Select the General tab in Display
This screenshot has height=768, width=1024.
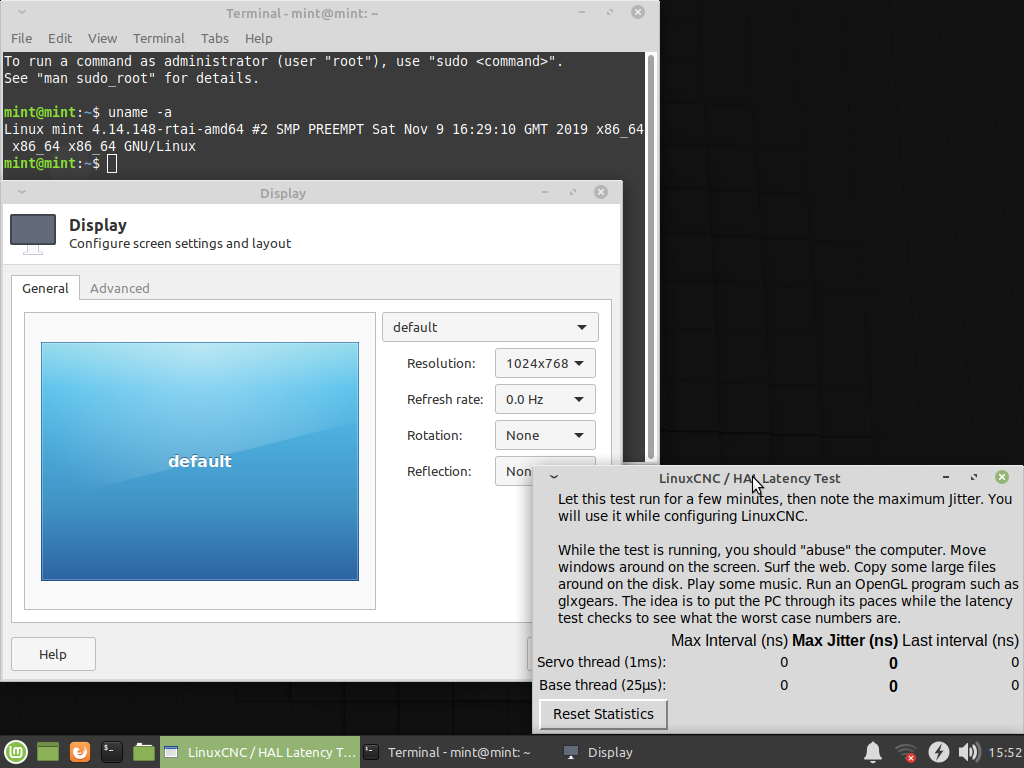tap(45, 288)
